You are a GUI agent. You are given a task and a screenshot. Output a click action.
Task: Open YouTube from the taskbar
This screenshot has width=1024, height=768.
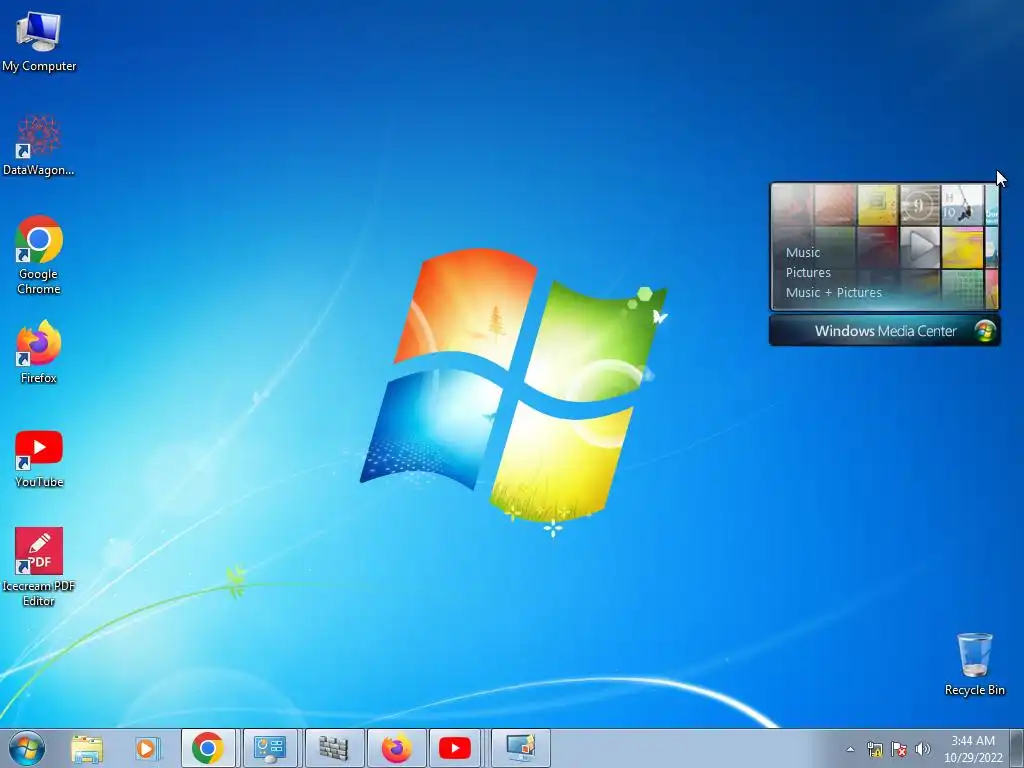[455, 748]
